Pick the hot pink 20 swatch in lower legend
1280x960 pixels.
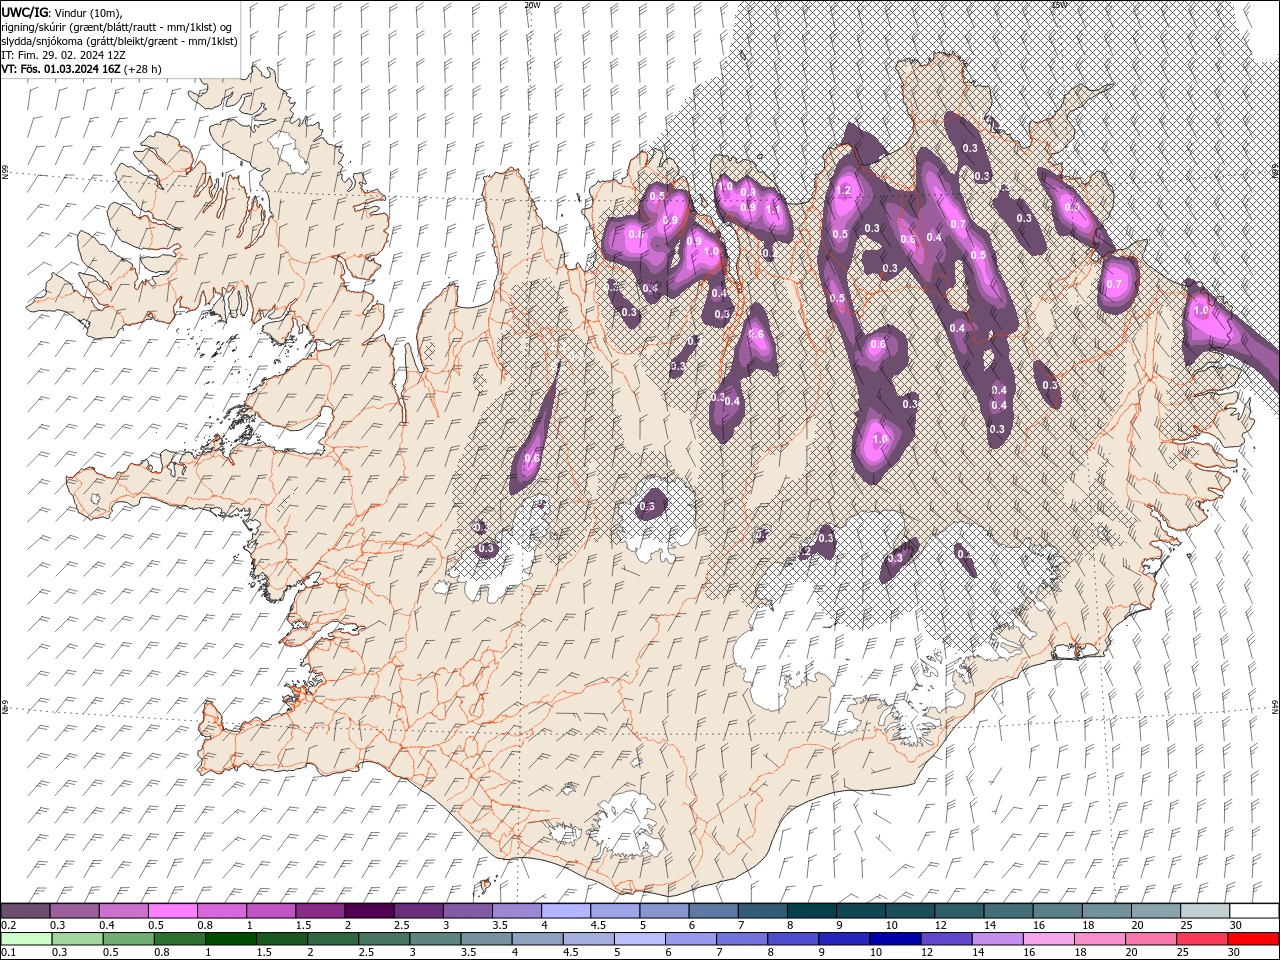1149,938
